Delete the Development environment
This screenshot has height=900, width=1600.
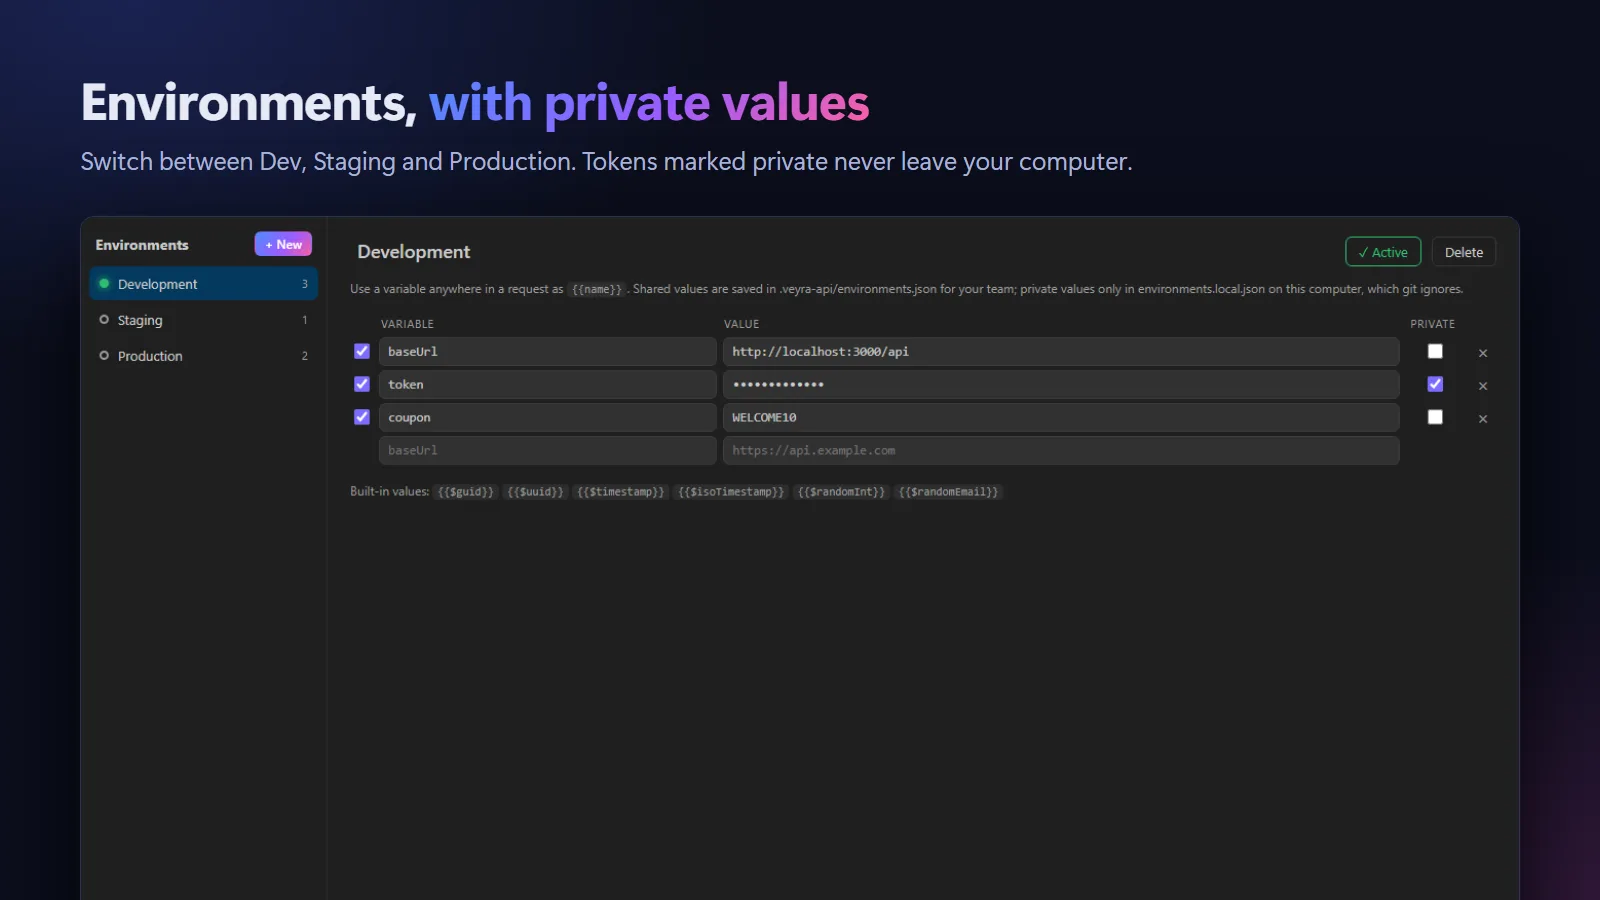[x=1464, y=252]
